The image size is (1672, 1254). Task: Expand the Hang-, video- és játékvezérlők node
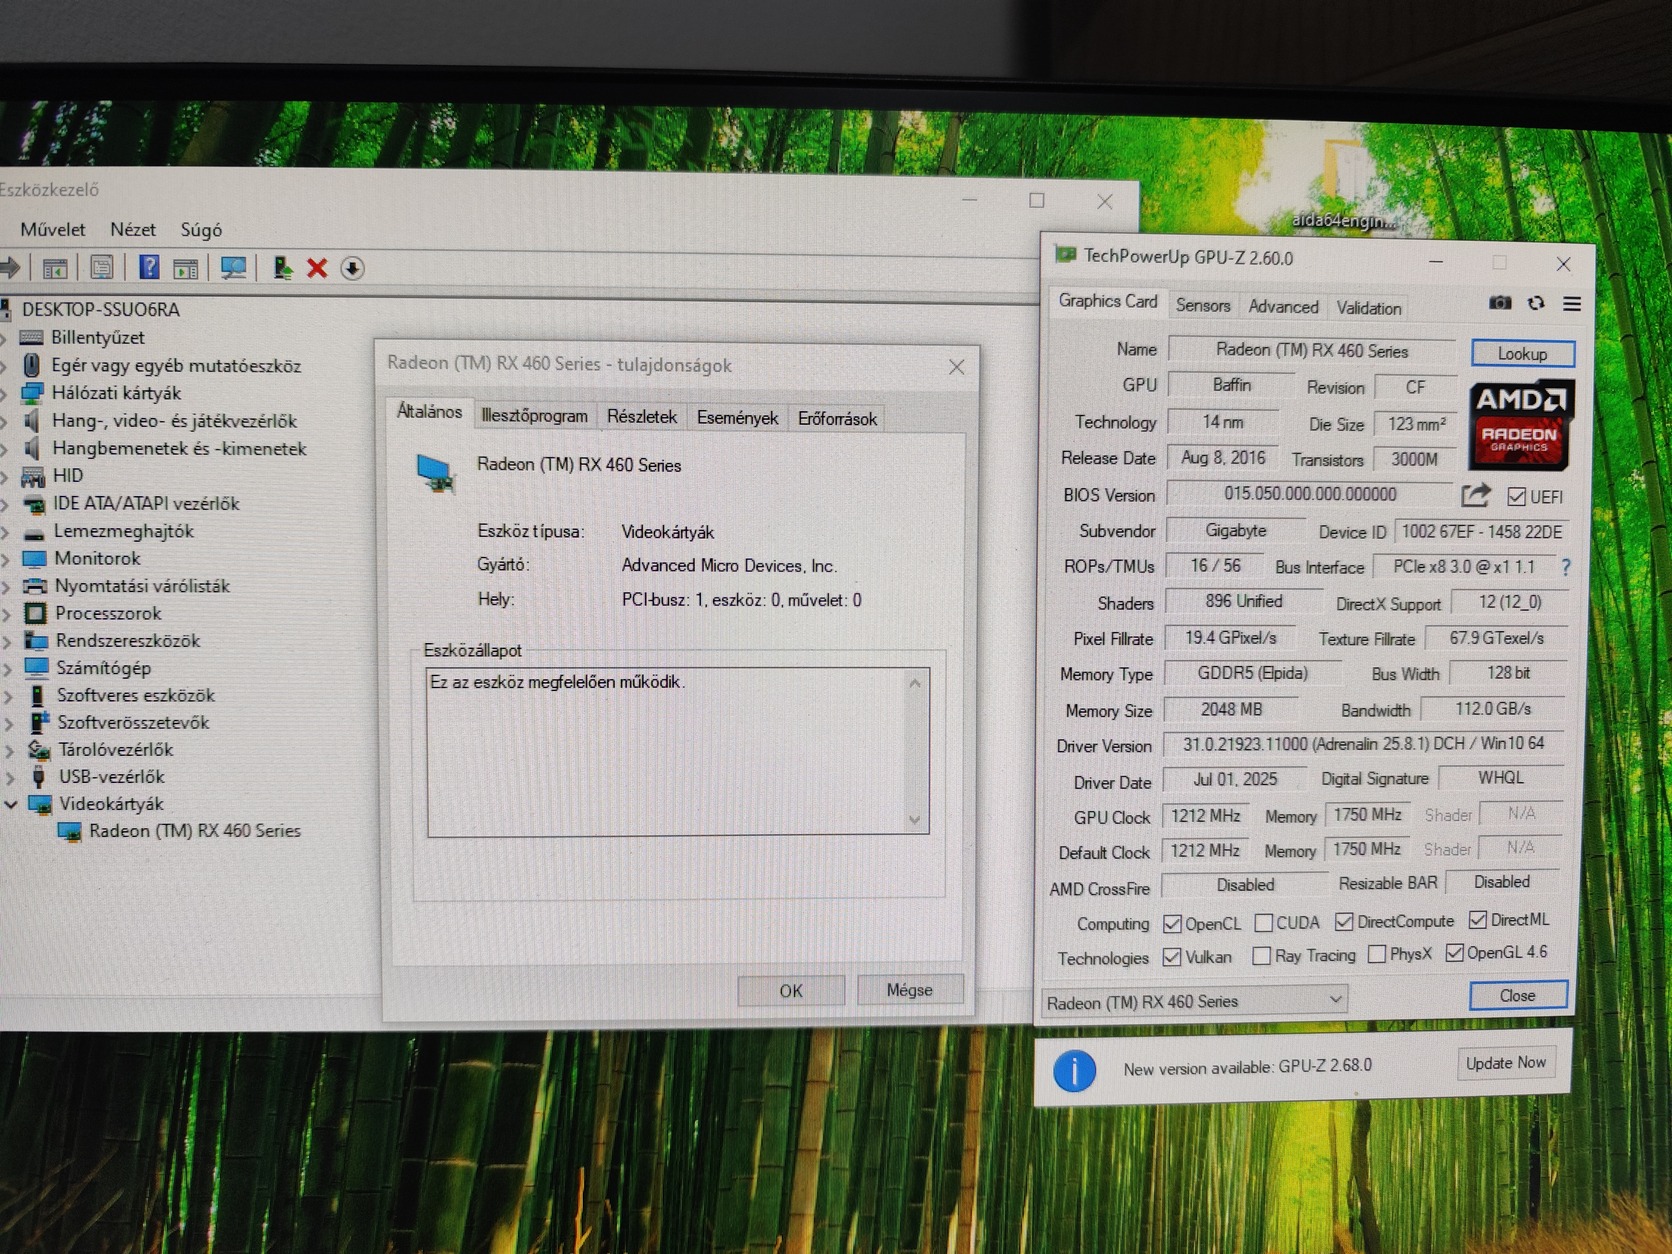(4, 421)
